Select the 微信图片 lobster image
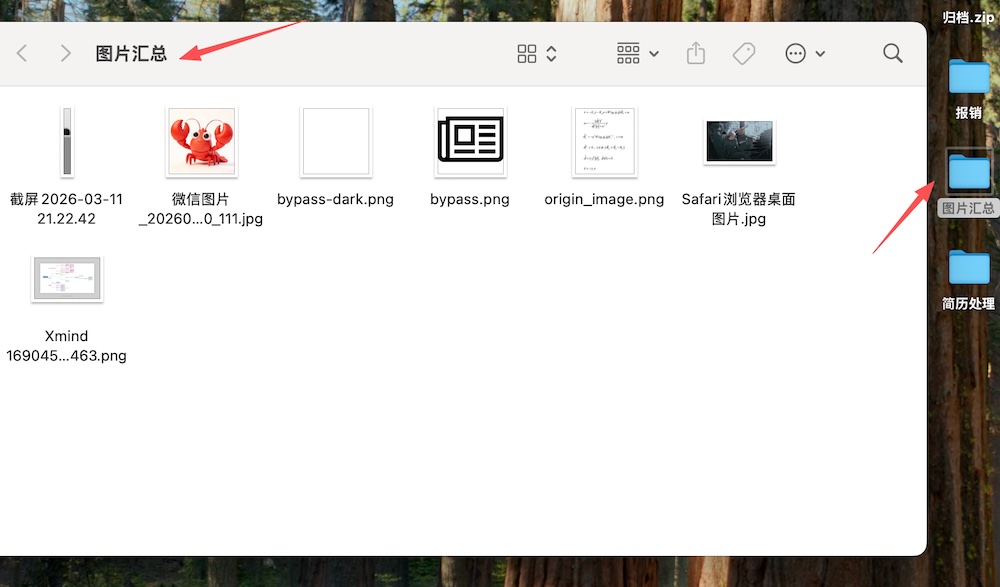Image resolution: width=1000 pixels, height=587 pixels. tap(202, 141)
